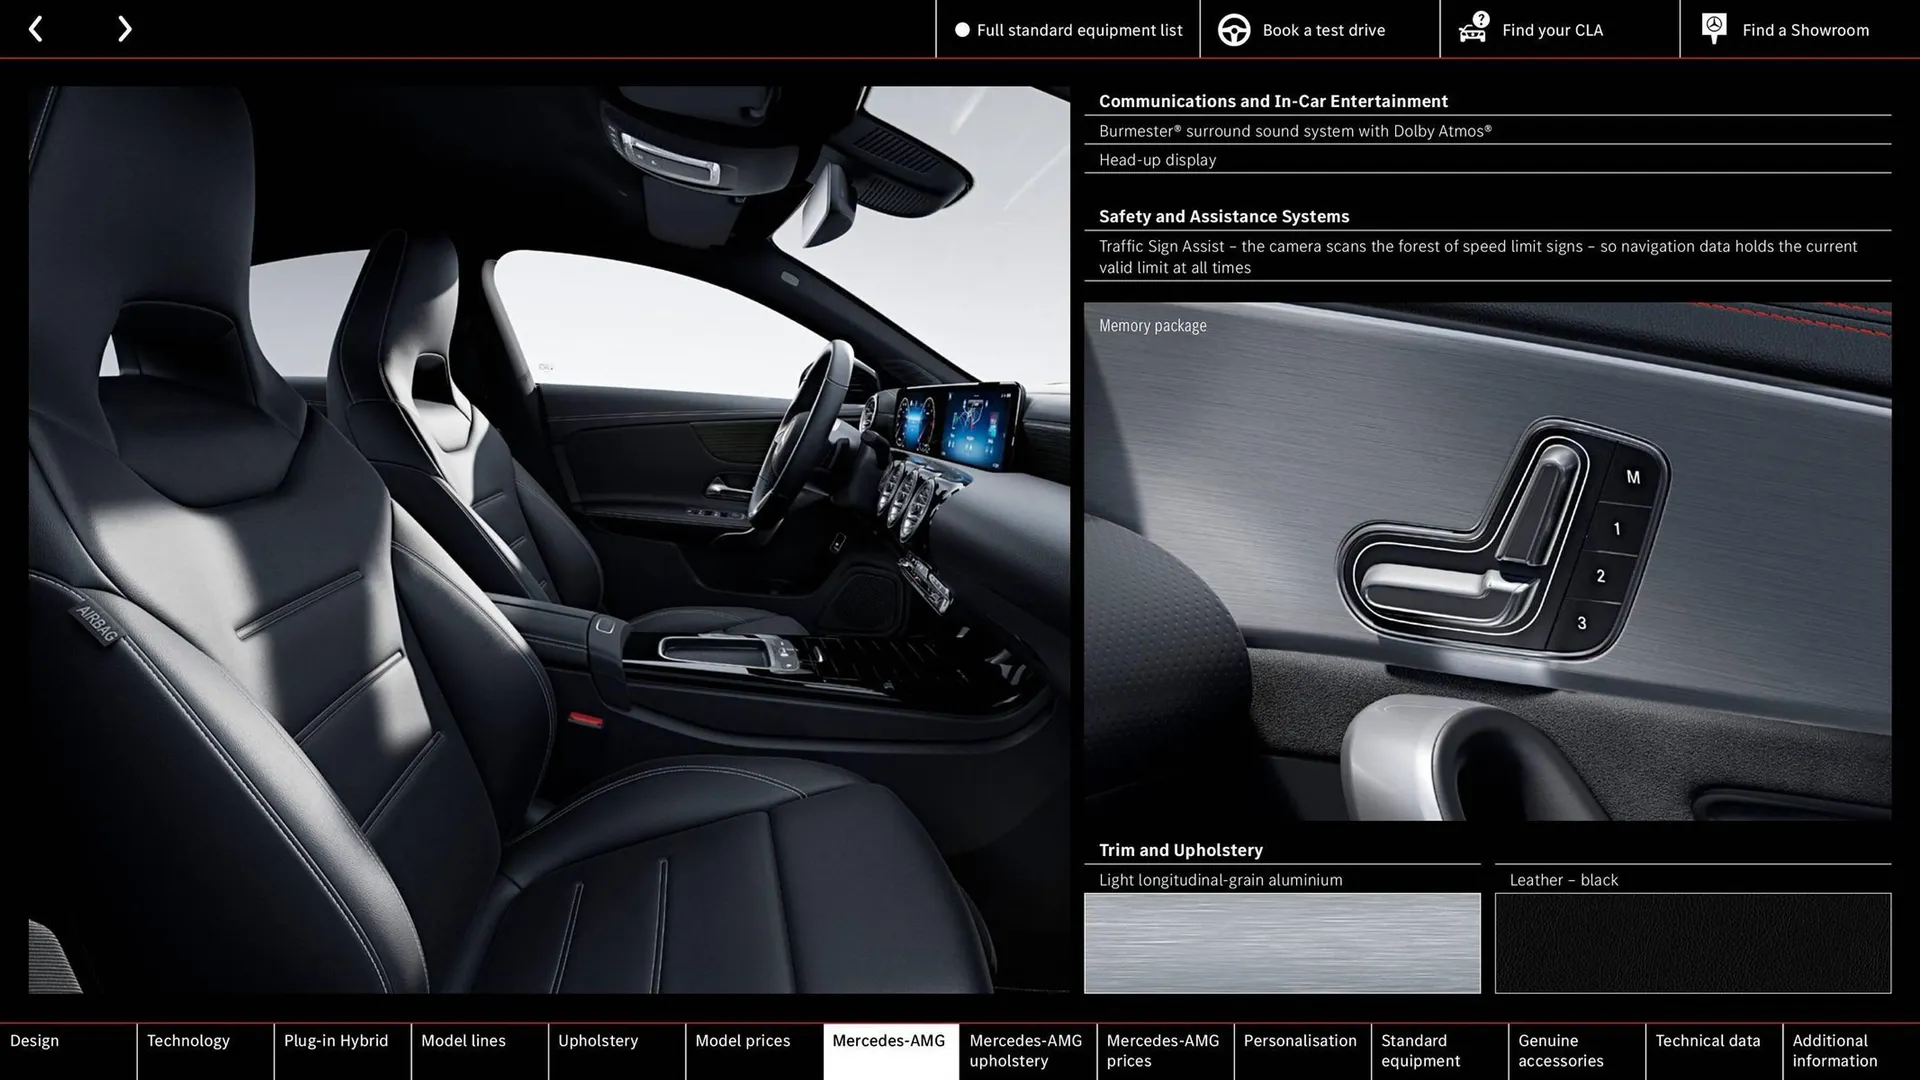Click Full standard equipment list
The height and width of the screenshot is (1080, 1920).
click(x=1079, y=30)
